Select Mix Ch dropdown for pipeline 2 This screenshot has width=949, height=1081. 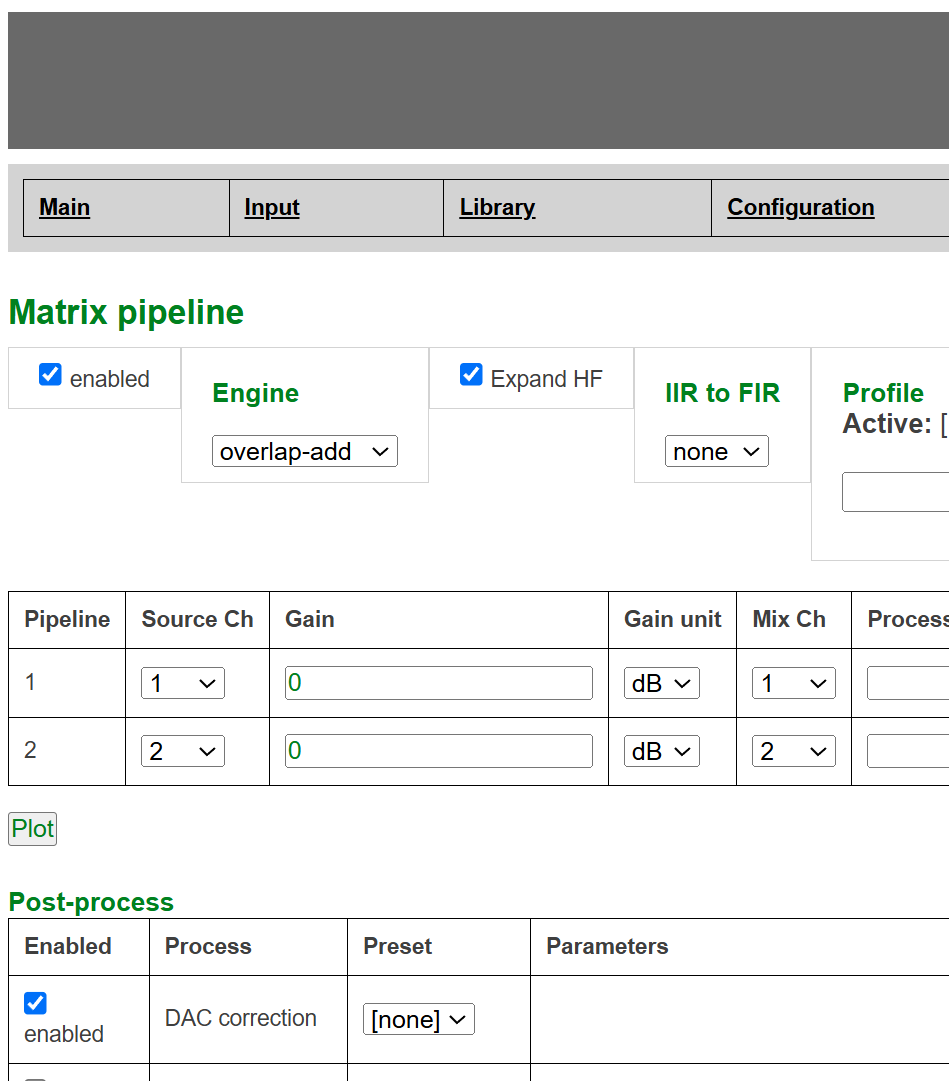[x=793, y=751]
